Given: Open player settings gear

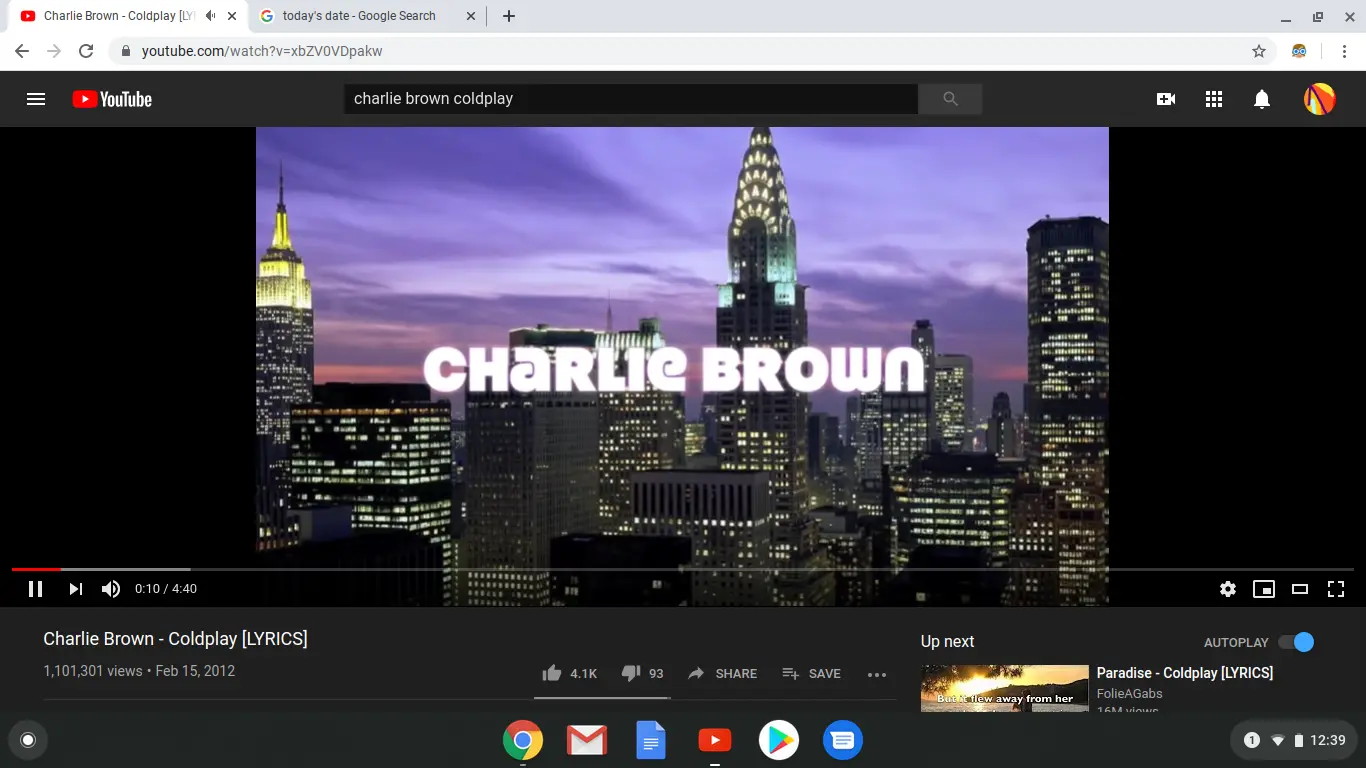Looking at the screenshot, I should click(x=1228, y=589).
